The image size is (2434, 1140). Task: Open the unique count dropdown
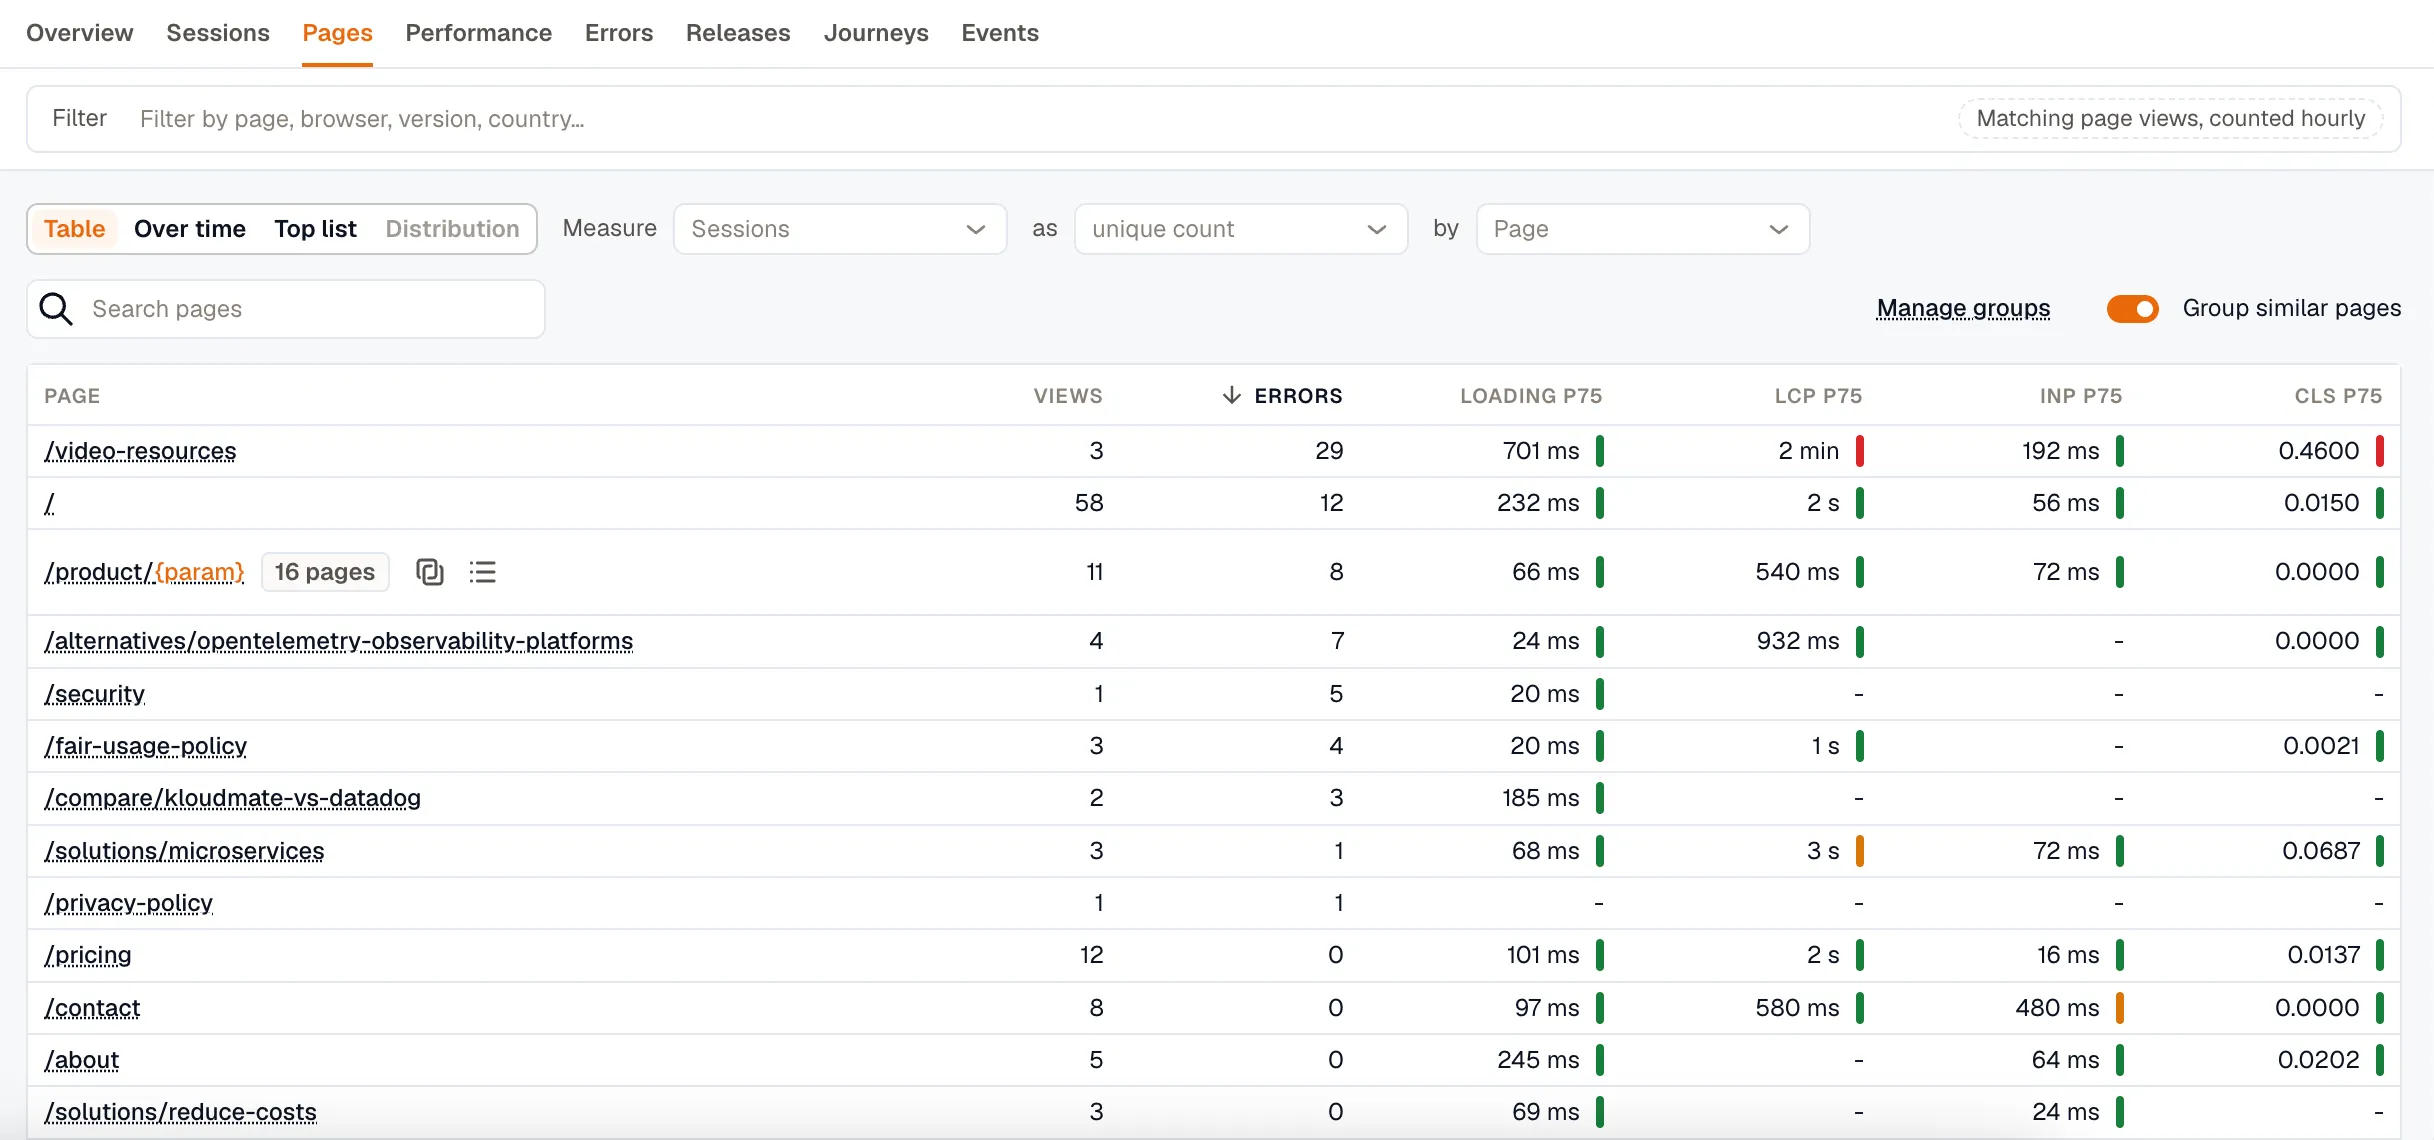click(1241, 229)
